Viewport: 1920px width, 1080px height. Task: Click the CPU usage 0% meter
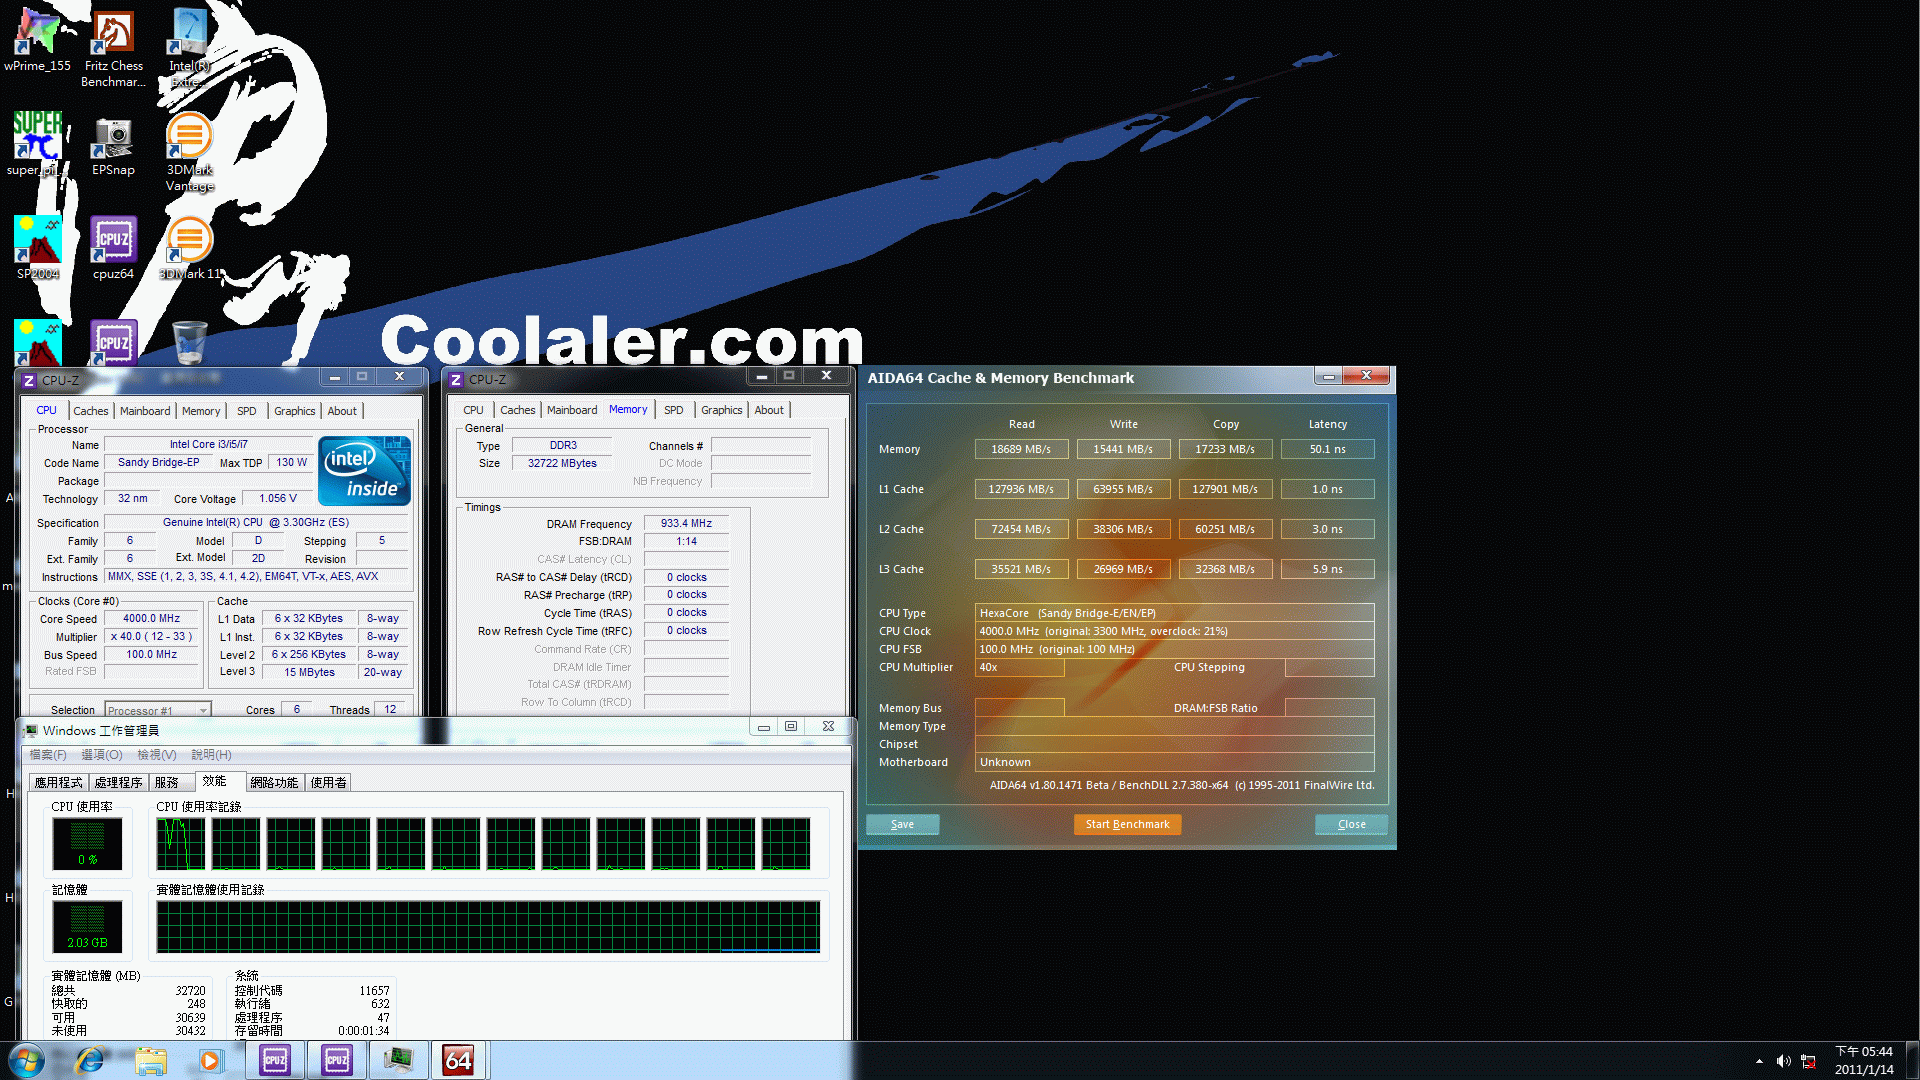click(x=88, y=844)
